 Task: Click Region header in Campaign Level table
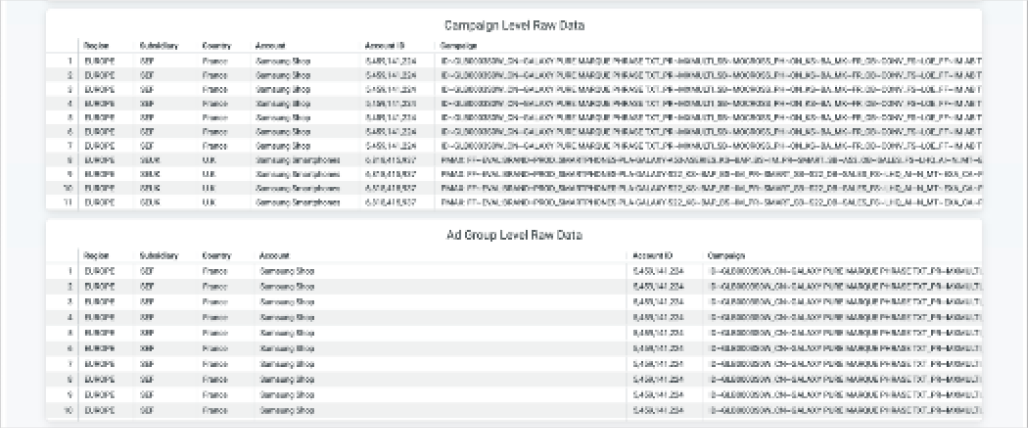pyautogui.click(x=96, y=46)
